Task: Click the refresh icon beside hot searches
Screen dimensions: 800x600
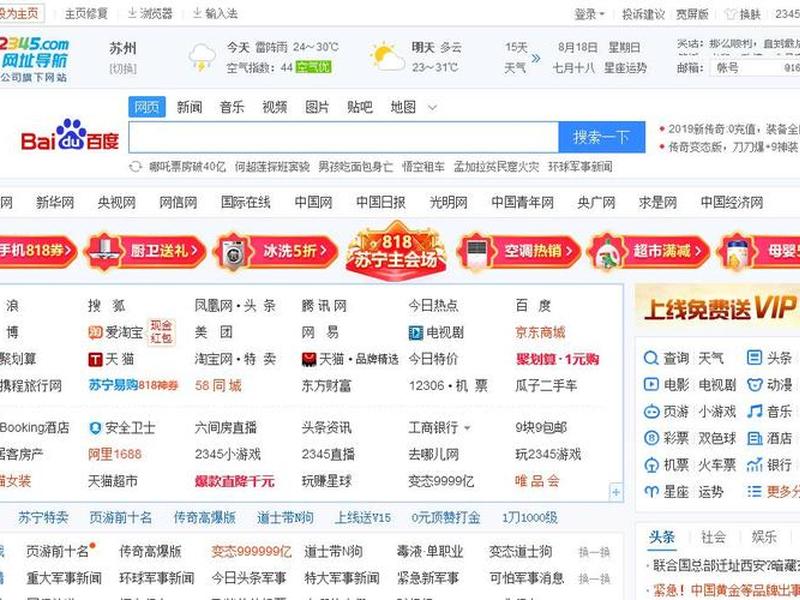Action: click(135, 167)
